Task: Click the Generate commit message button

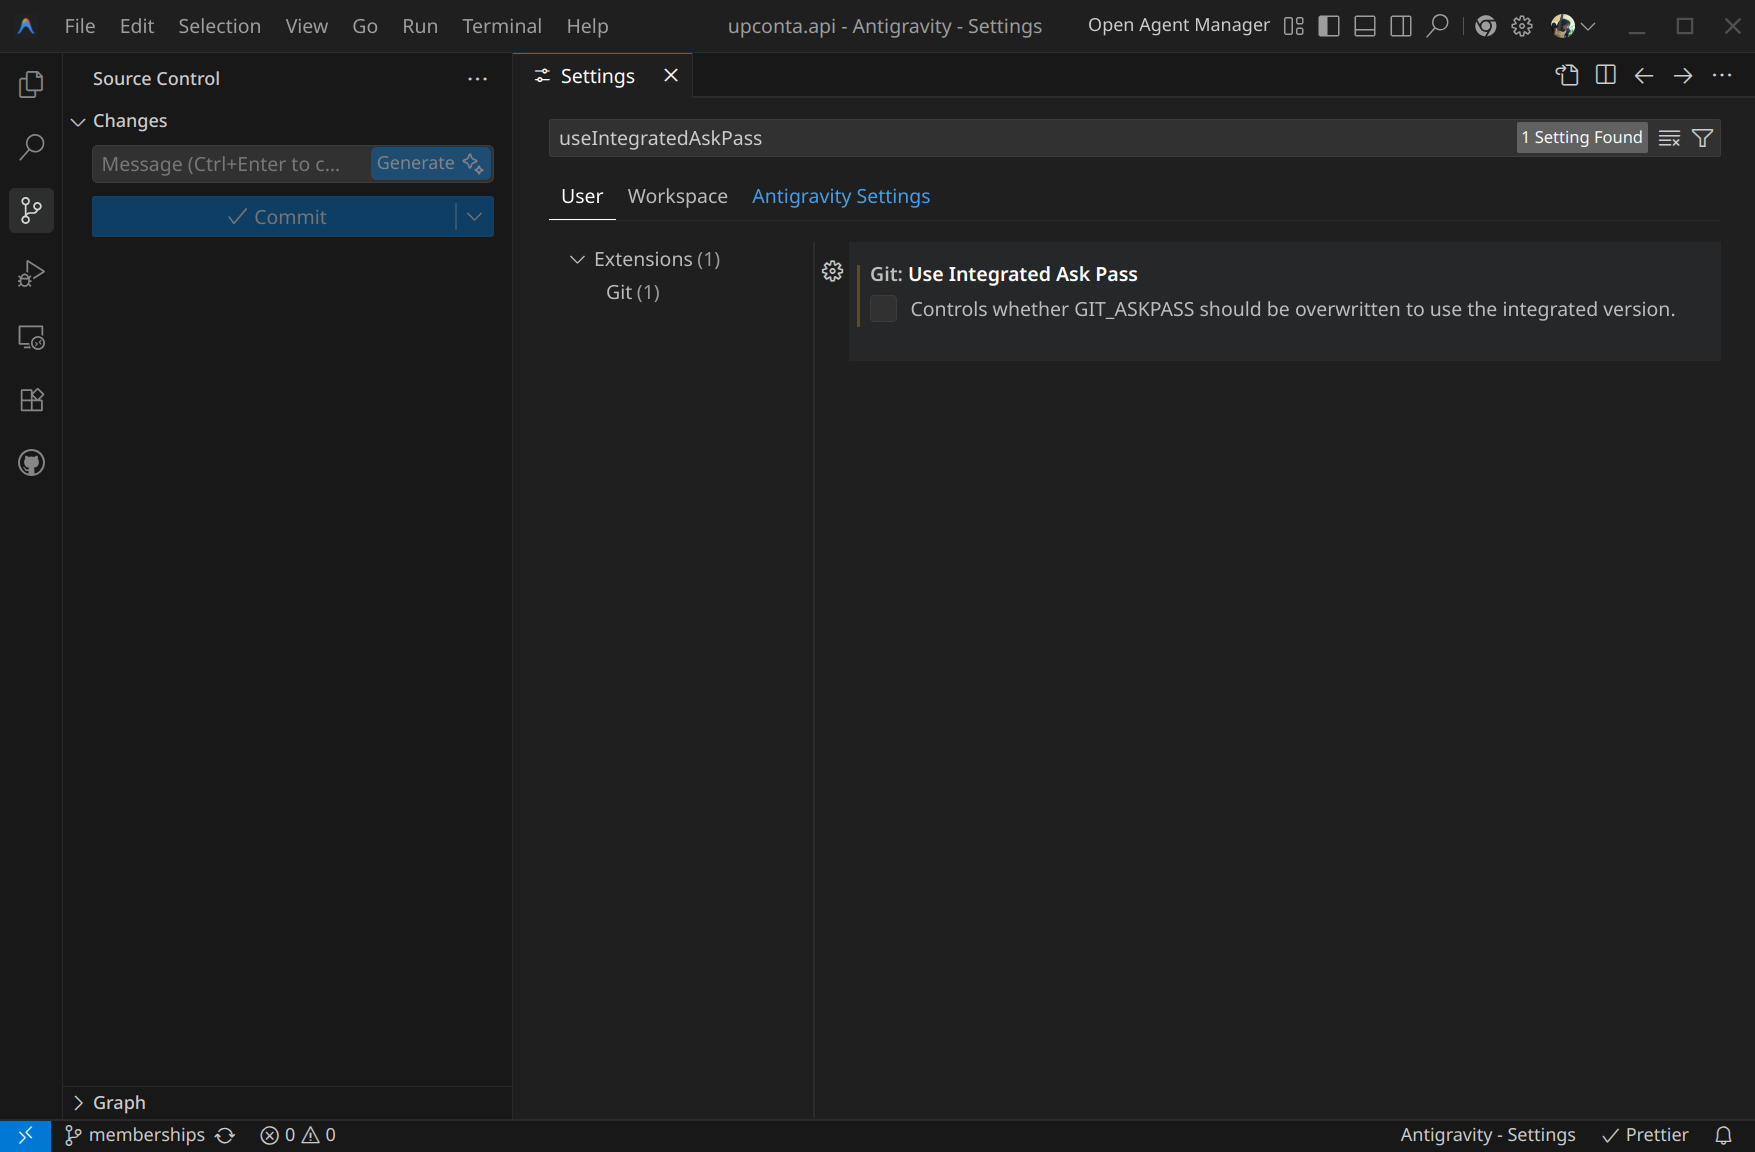Action: tap(430, 163)
